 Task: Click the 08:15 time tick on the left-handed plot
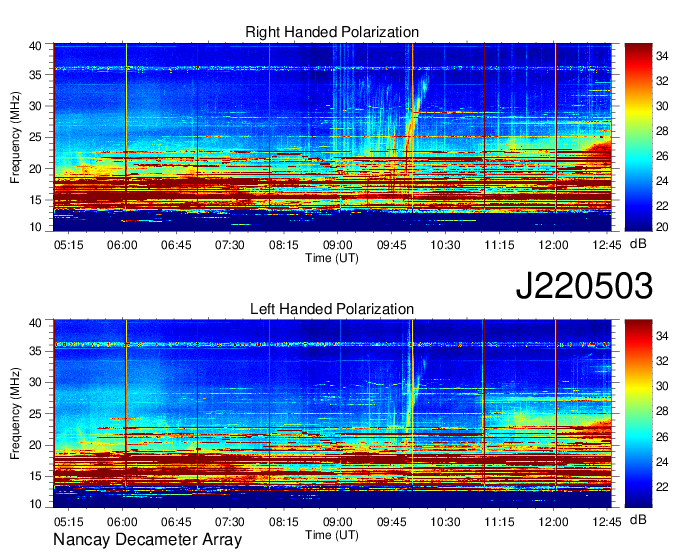pos(284,522)
